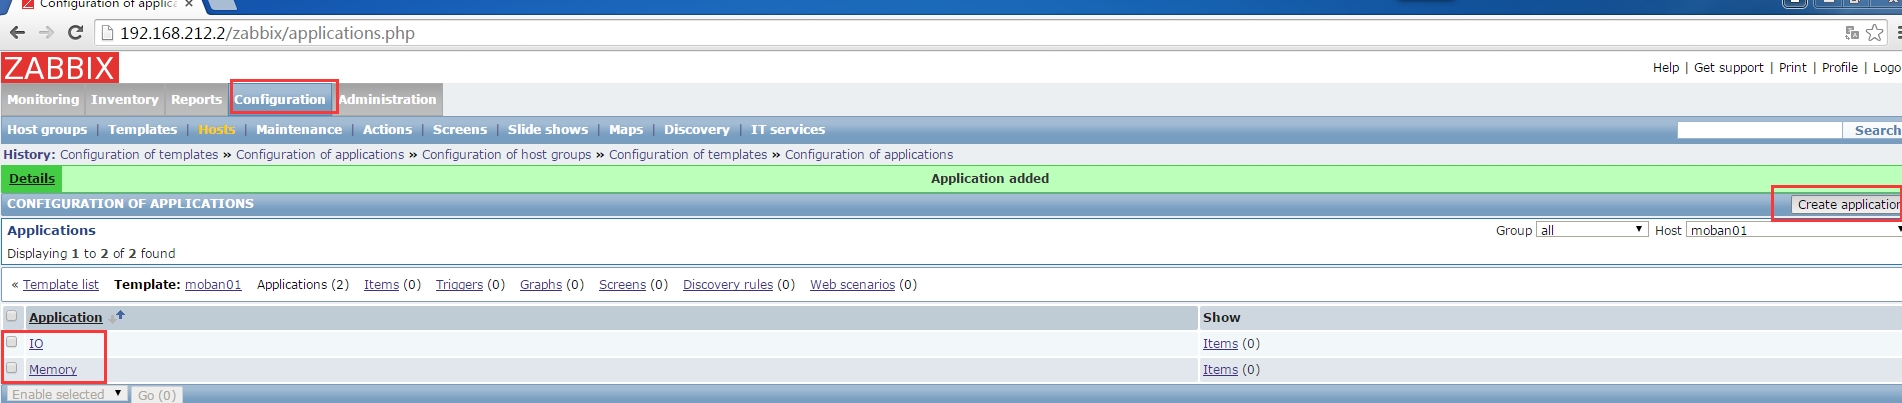The width and height of the screenshot is (1902, 403).
Task: Open the Help link
Action: tap(1666, 67)
